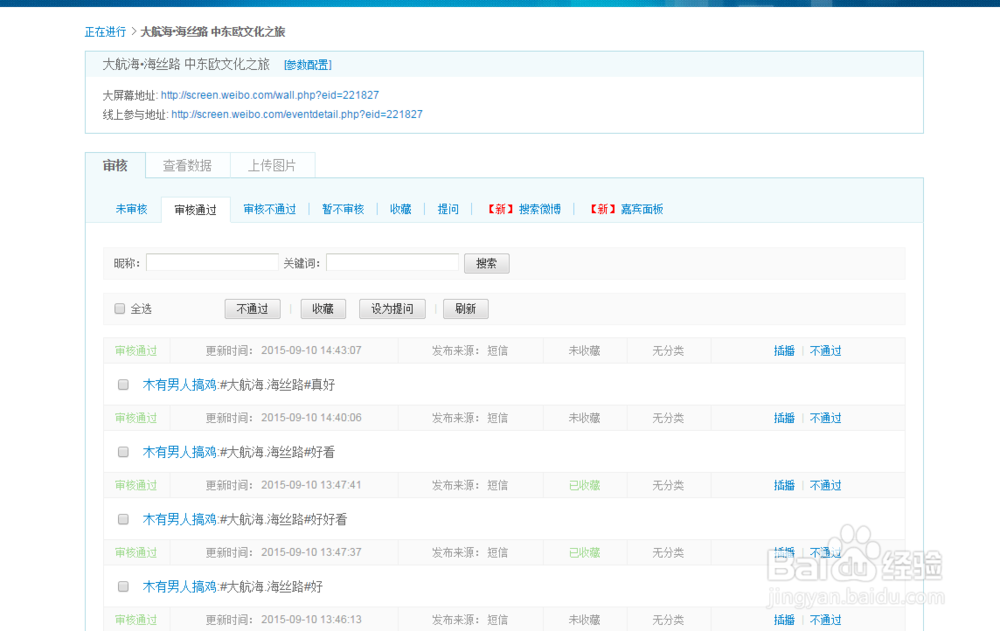Check the box for the 好好看 message
Viewport: 1000px width, 631px height.
click(123, 519)
